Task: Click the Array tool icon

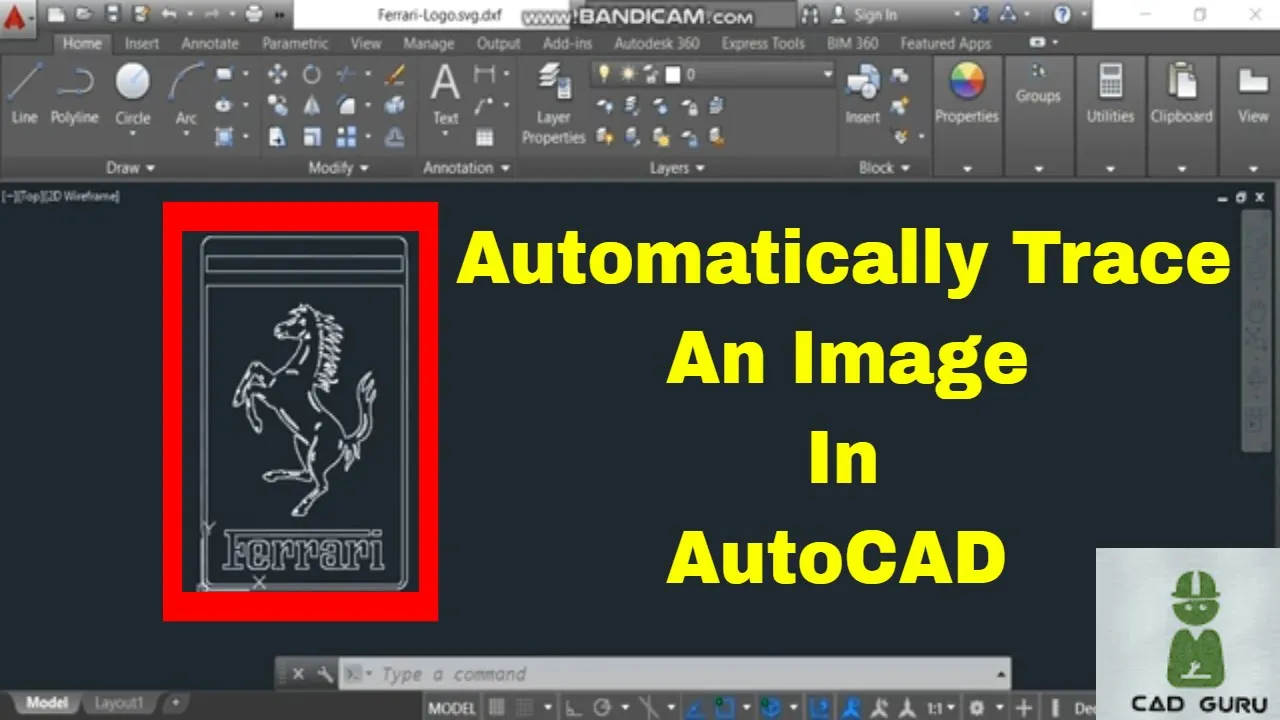Action: click(x=346, y=137)
